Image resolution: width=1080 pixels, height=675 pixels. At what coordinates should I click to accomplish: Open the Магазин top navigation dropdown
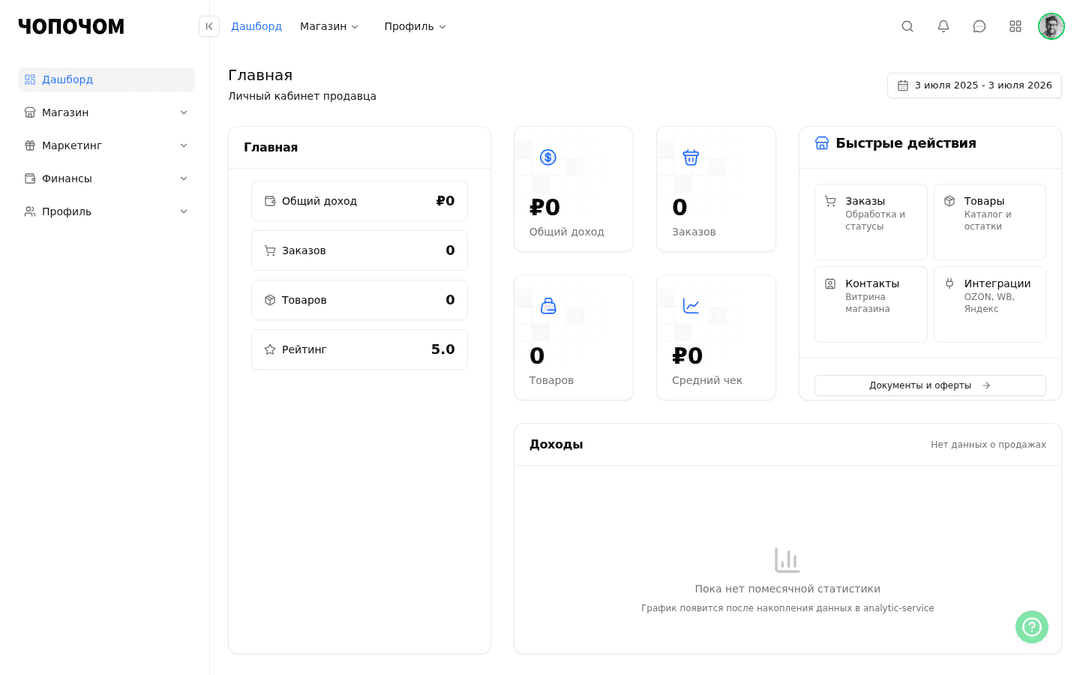329,26
